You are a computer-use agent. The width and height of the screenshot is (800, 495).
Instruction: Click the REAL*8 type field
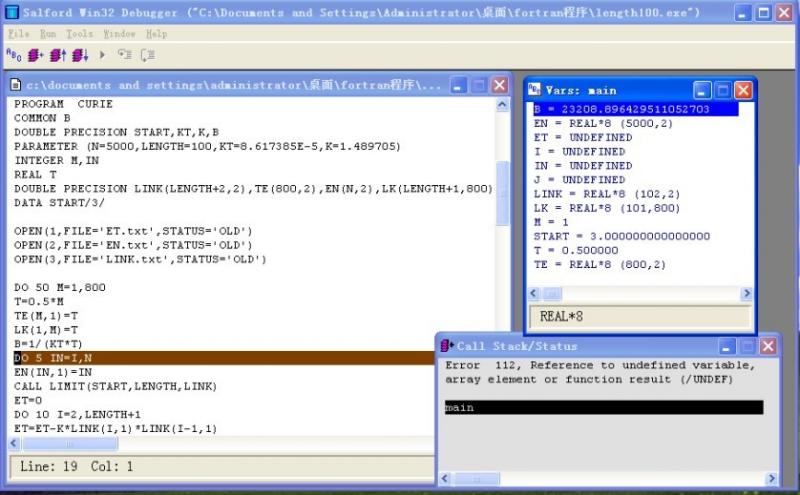pyautogui.click(x=640, y=316)
